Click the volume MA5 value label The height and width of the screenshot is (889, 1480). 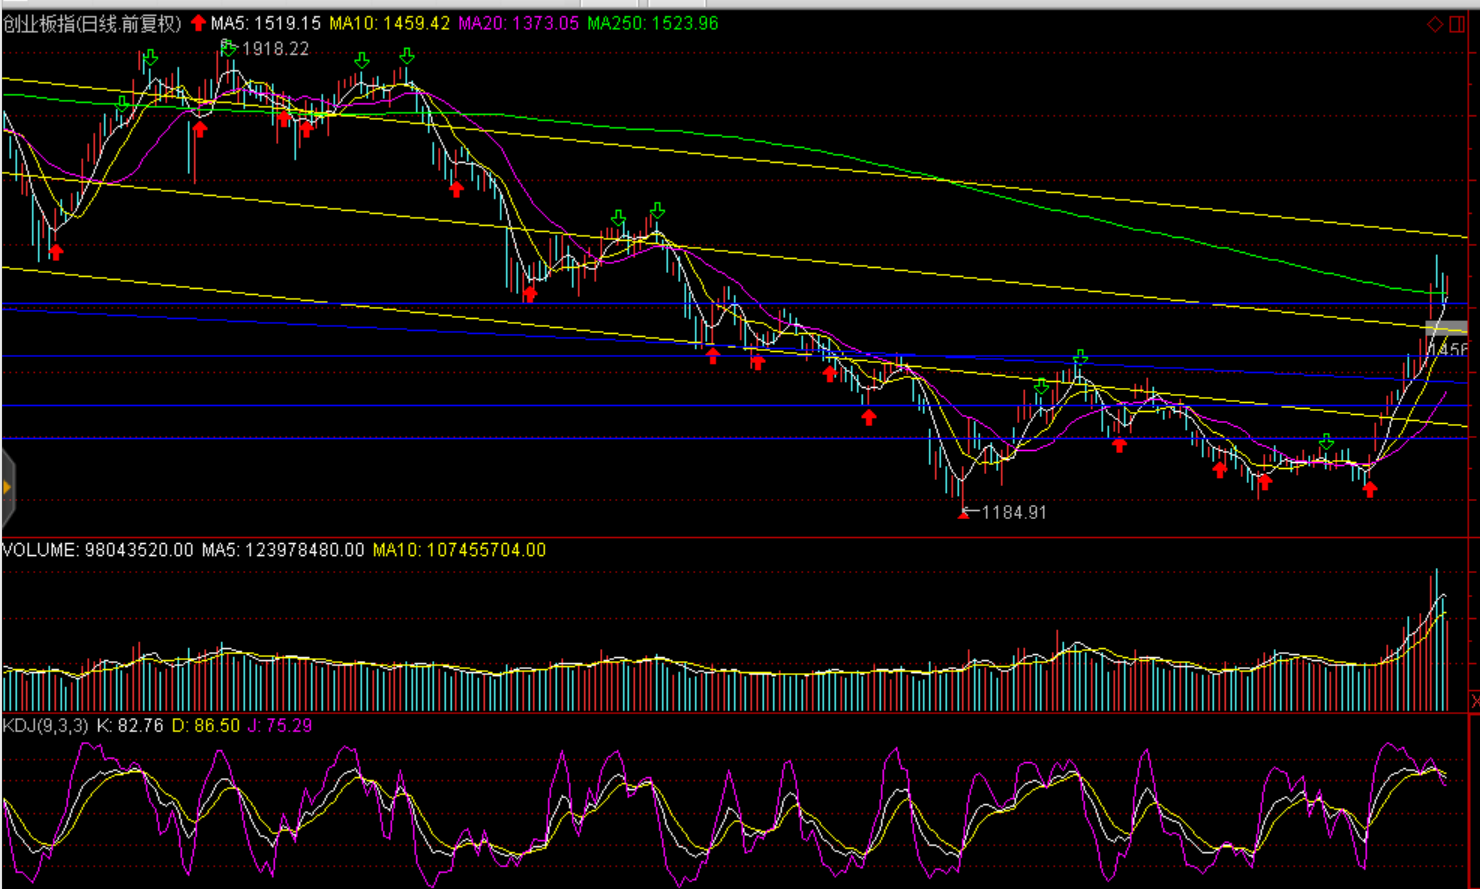(283, 550)
